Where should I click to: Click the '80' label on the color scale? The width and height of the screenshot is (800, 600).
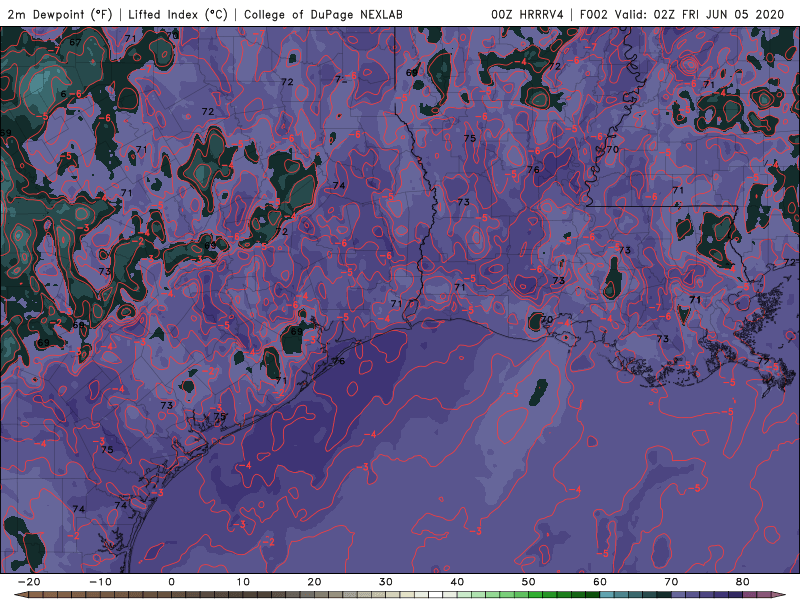[x=743, y=582]
